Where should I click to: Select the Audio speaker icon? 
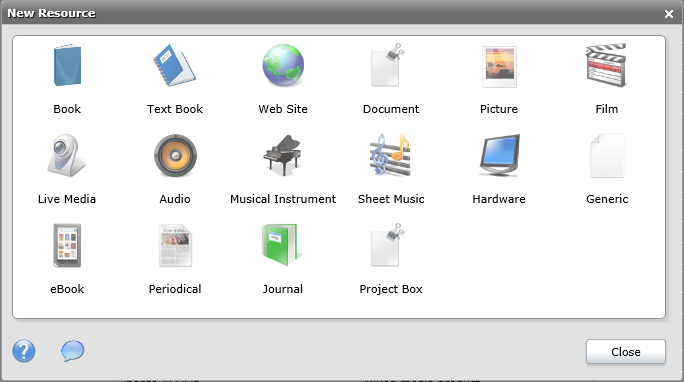[x=175, y=155]
